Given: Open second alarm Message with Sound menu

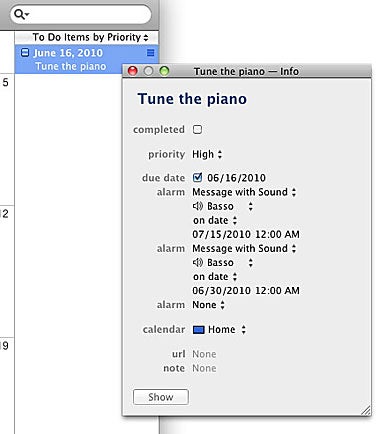Looking at the screenshot, I should point(244,248).
